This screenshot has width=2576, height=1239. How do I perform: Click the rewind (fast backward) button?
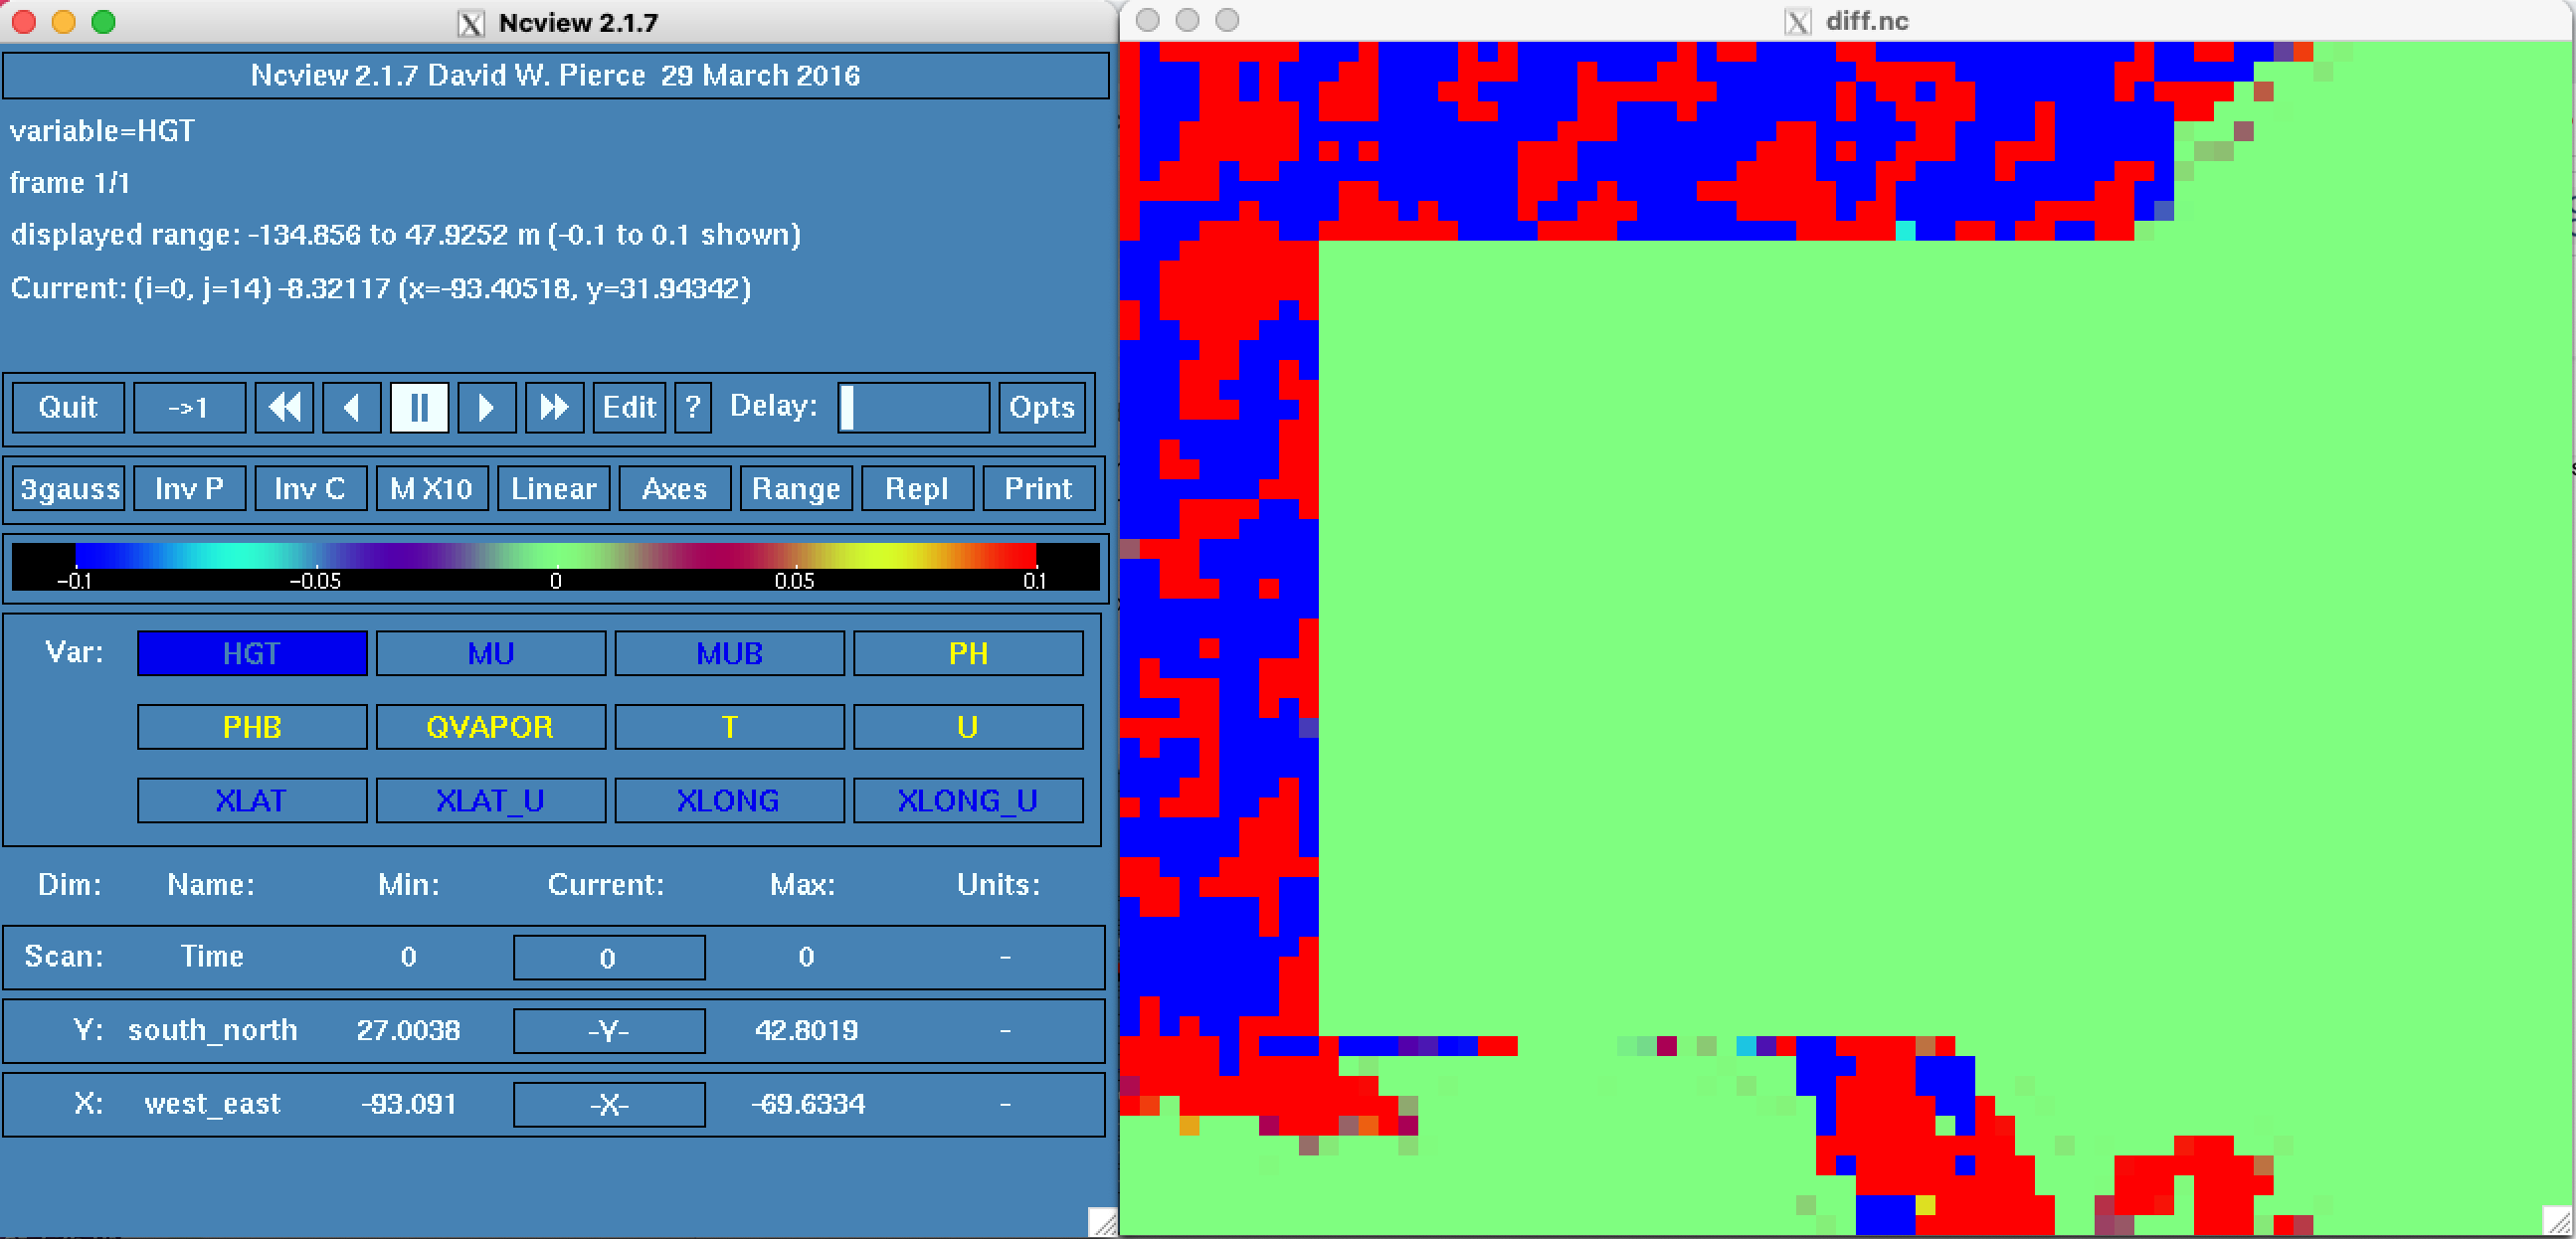[x=284, y=407]
